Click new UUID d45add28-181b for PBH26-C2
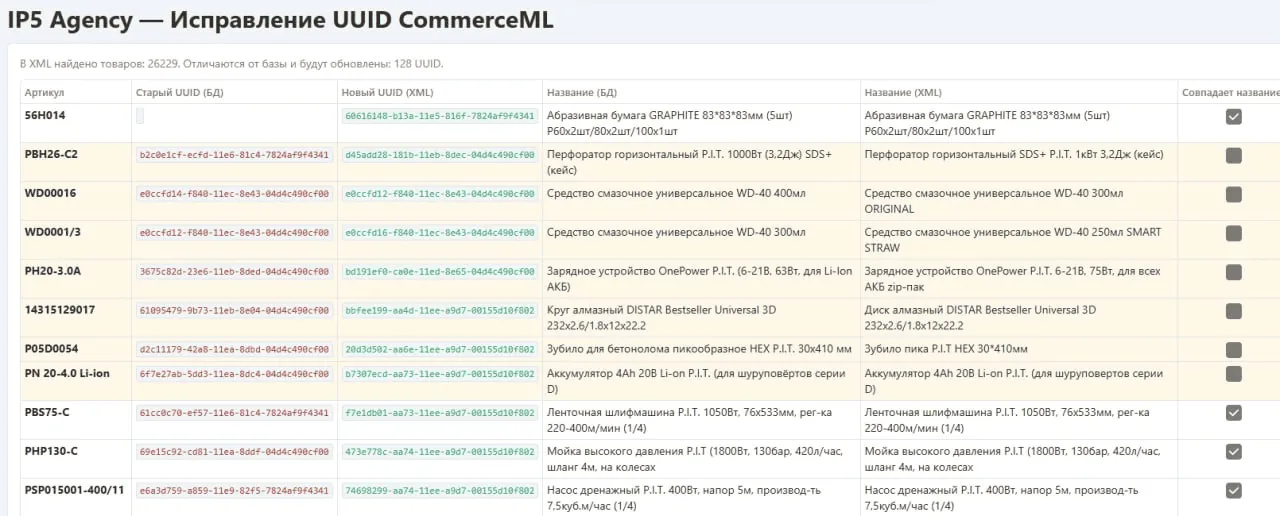The height and width of the screenshot is (516, 1280). pyautogui.click(x=440, y=155)
